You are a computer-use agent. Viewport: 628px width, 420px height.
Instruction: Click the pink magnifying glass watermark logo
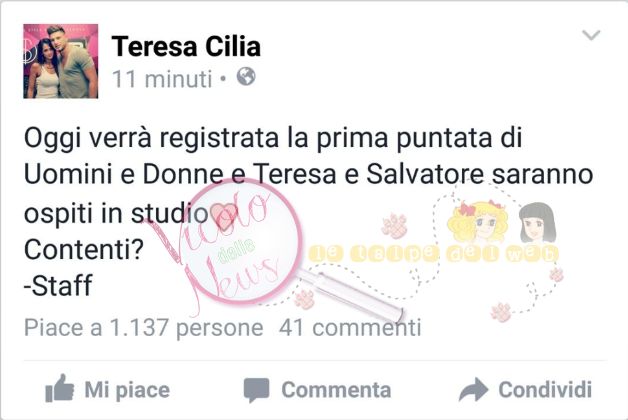pyautogui.click(x=276, y=250)
